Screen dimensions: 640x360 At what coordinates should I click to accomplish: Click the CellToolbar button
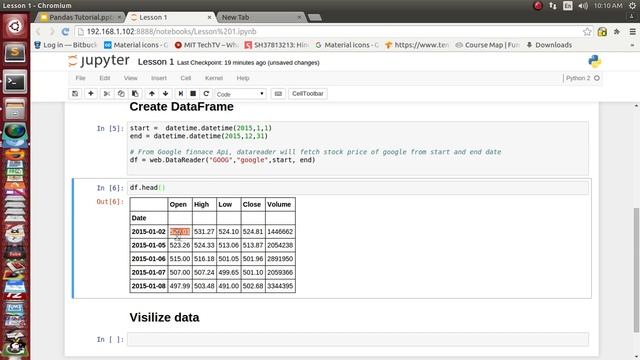307,93
